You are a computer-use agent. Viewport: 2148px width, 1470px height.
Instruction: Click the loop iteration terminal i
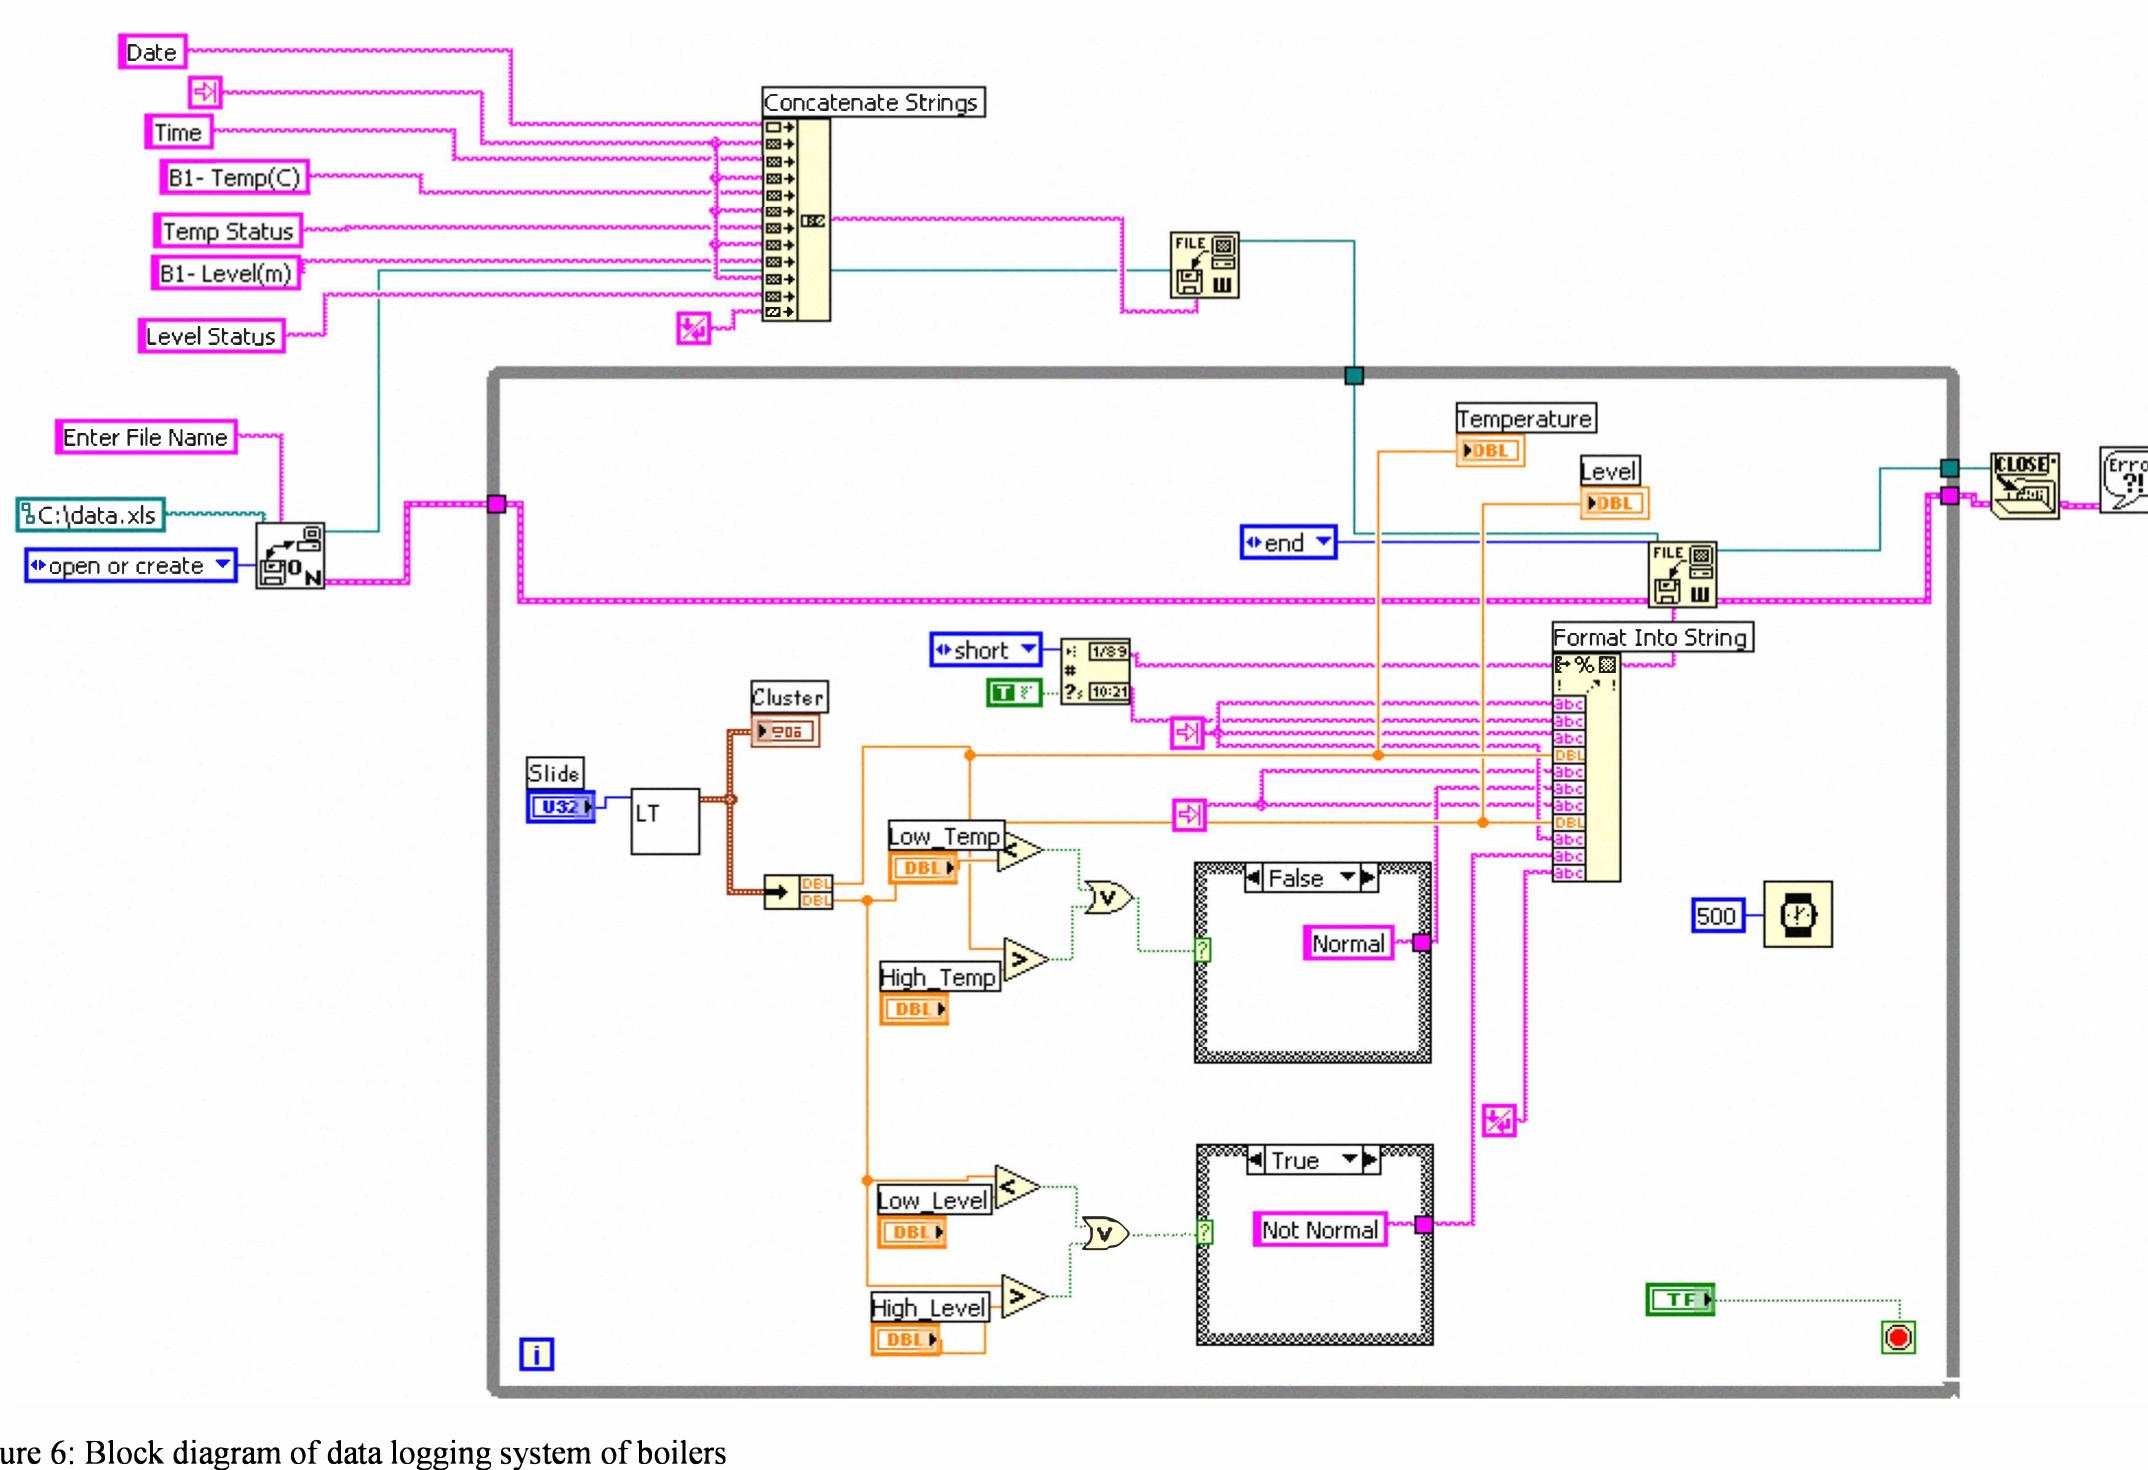(537, 1354)
